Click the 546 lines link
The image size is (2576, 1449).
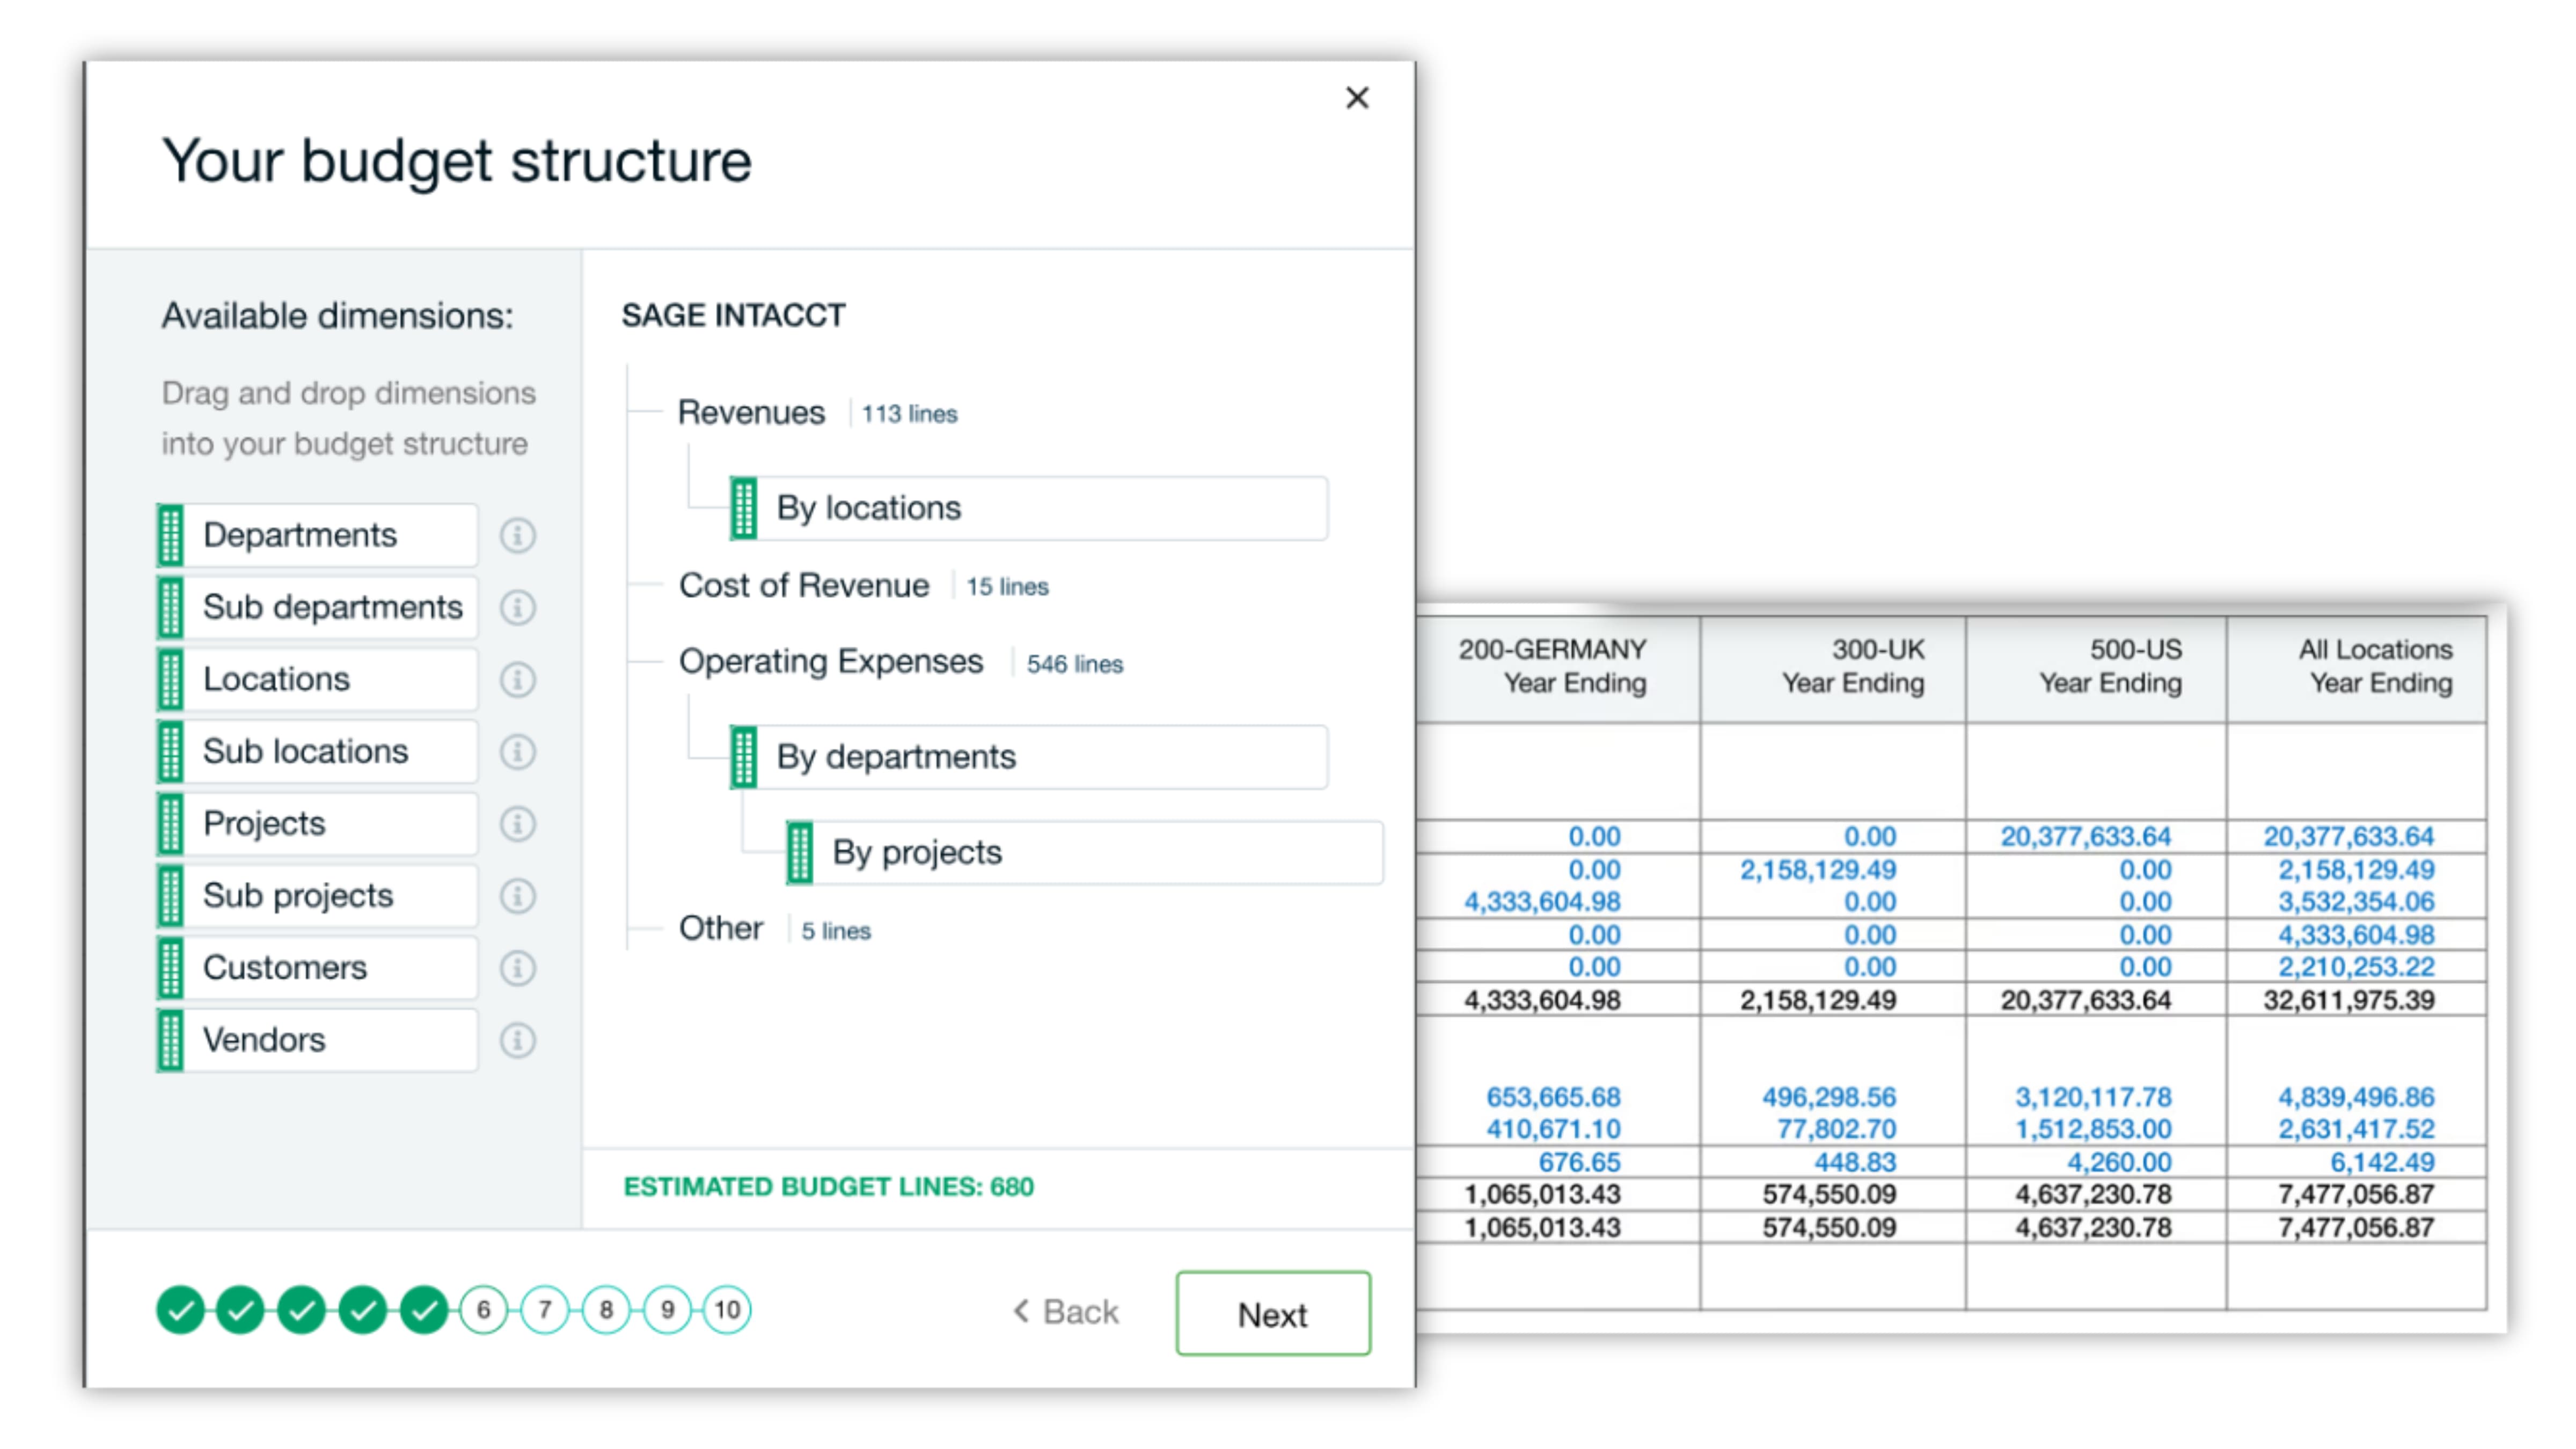[1075, 665]
